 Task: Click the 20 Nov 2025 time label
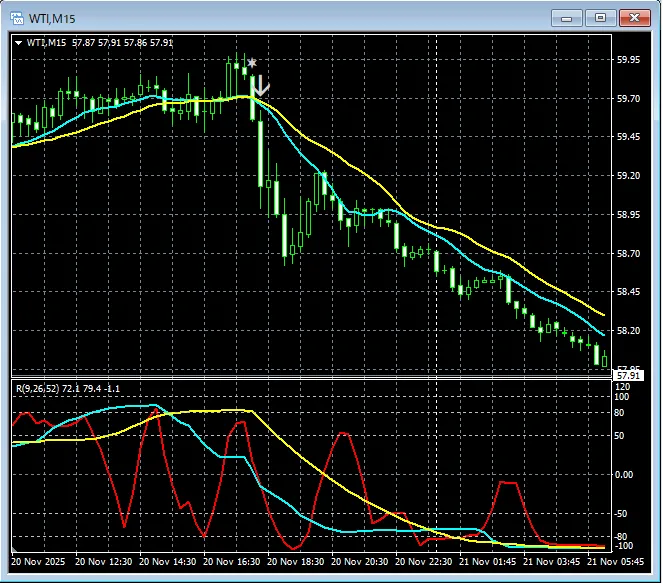tap(38, 562)
